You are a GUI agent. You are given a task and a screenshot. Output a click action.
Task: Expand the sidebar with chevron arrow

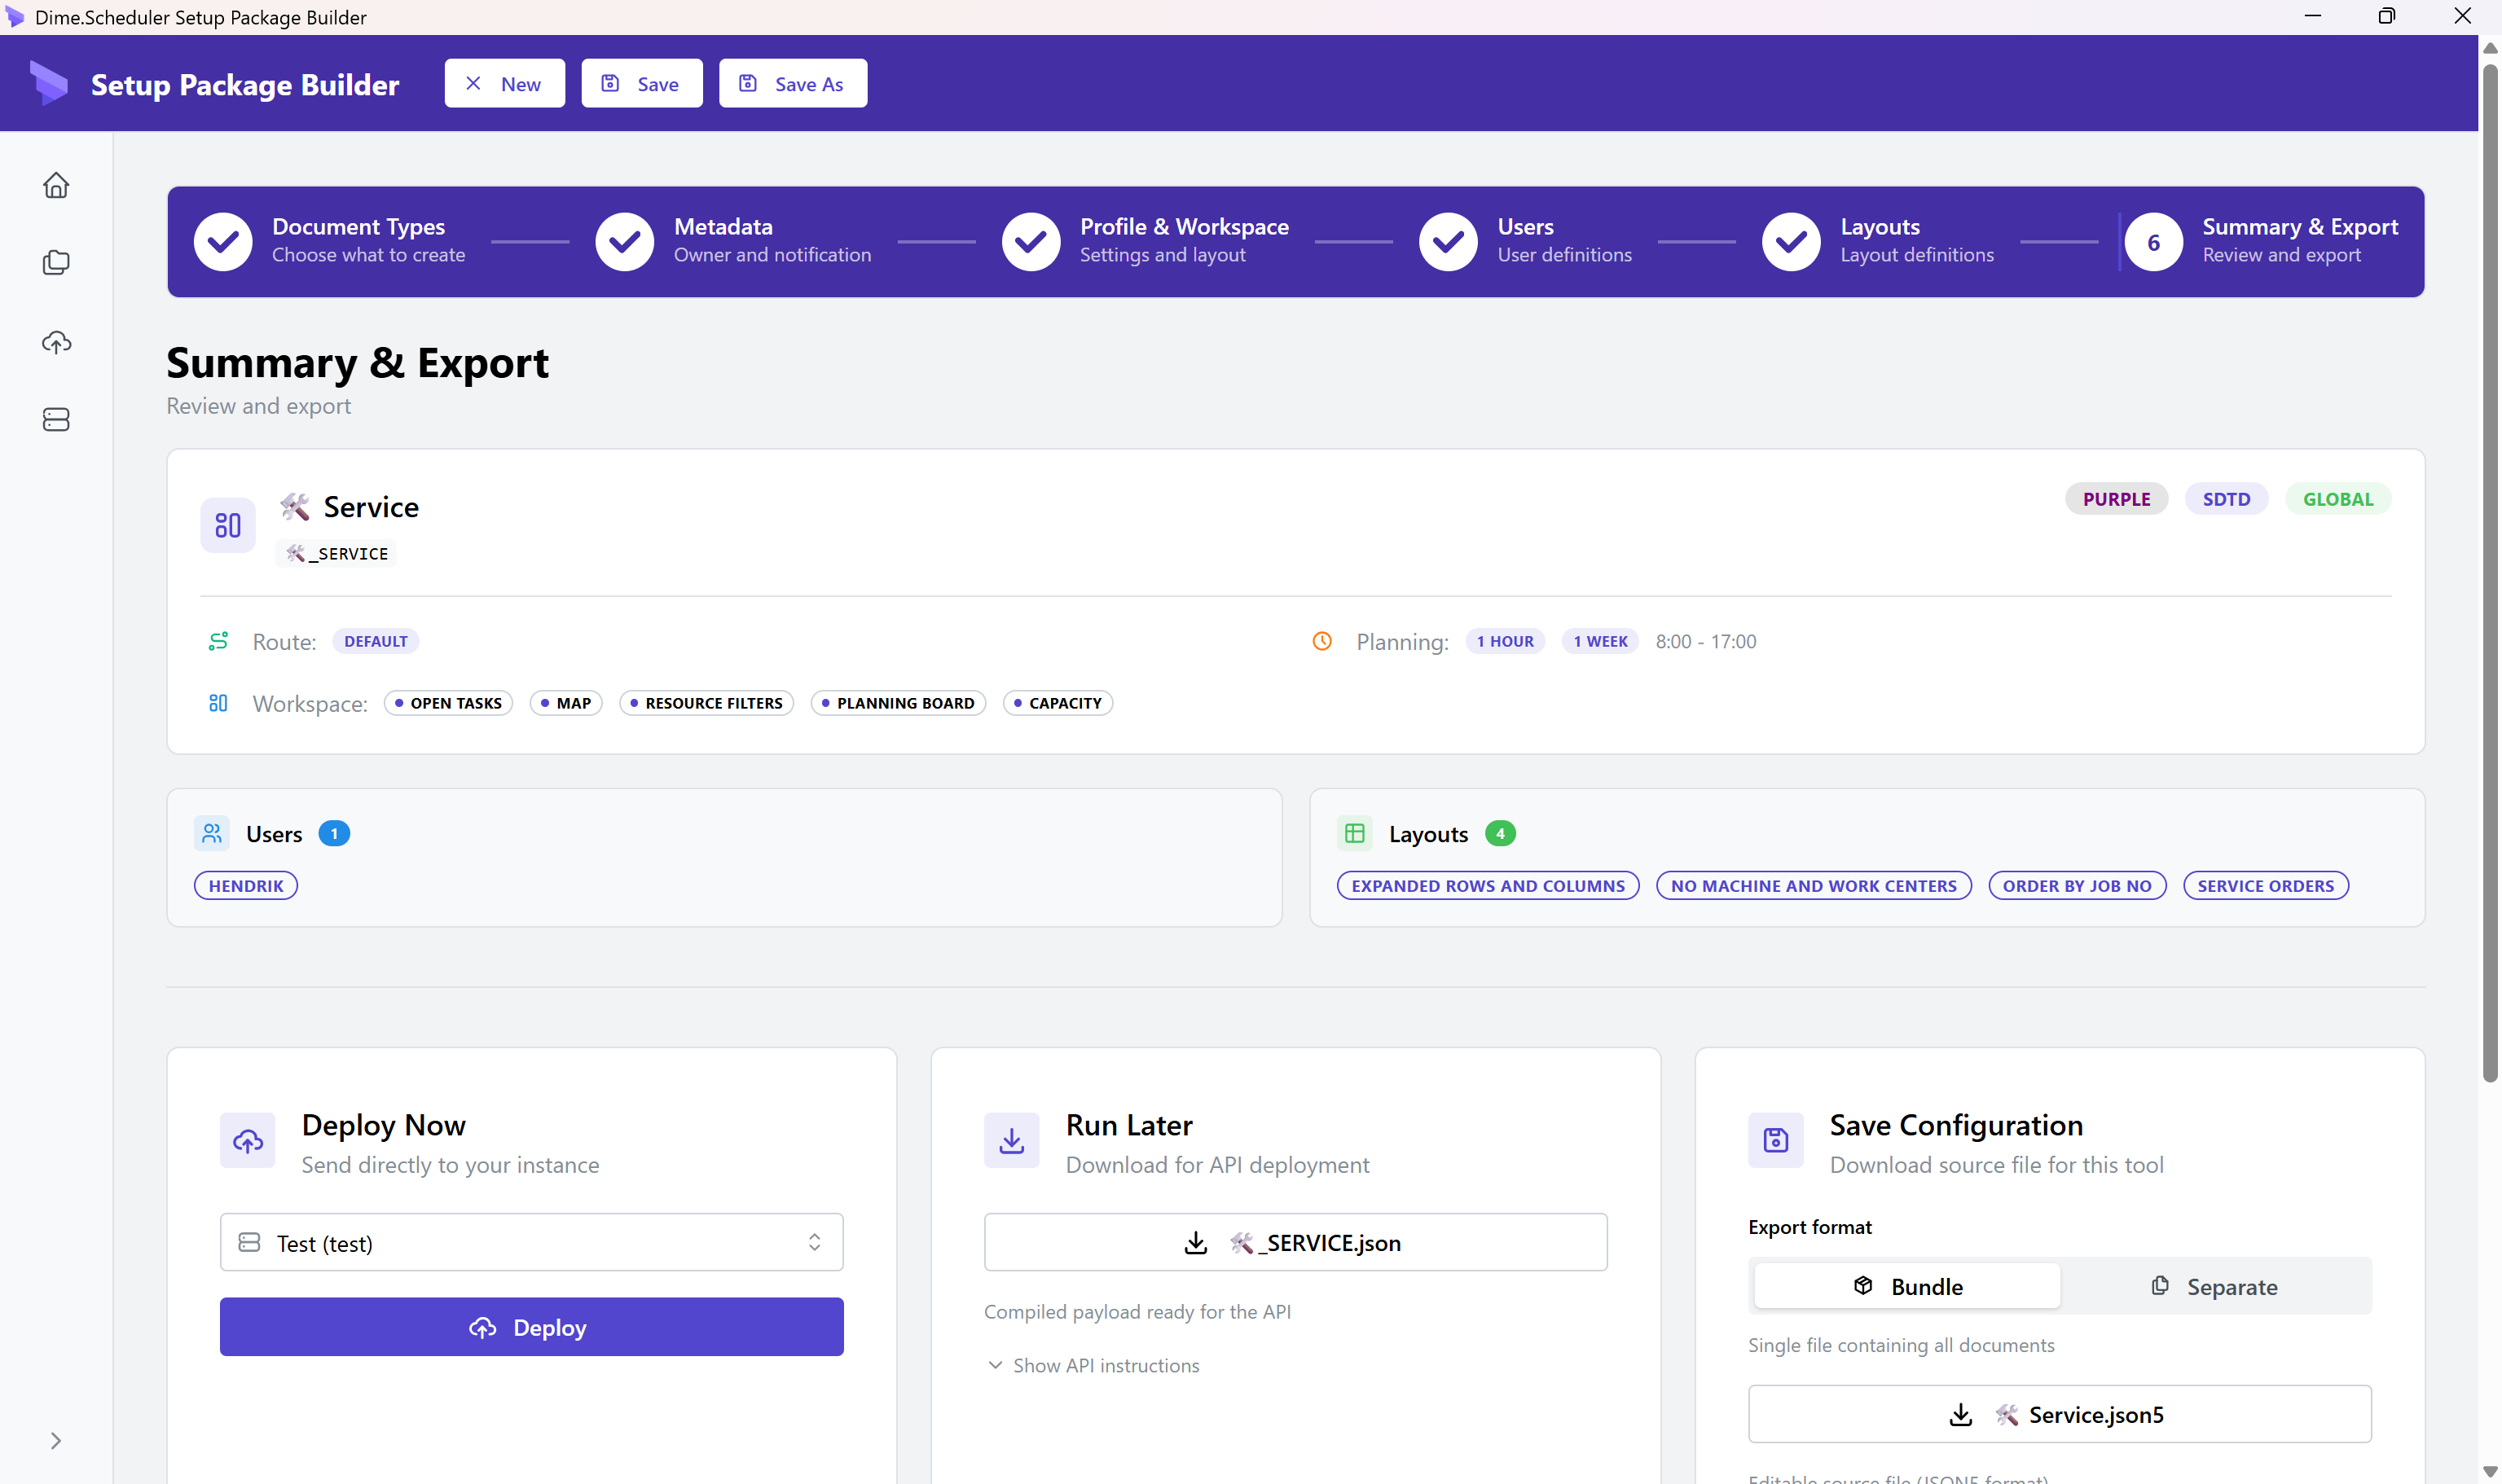tap(56, 1441)
